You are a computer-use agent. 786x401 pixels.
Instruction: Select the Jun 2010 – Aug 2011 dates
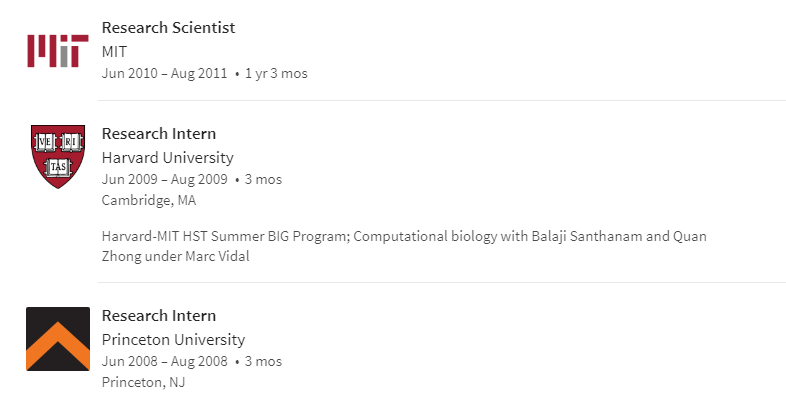click(x=164, y=73)
